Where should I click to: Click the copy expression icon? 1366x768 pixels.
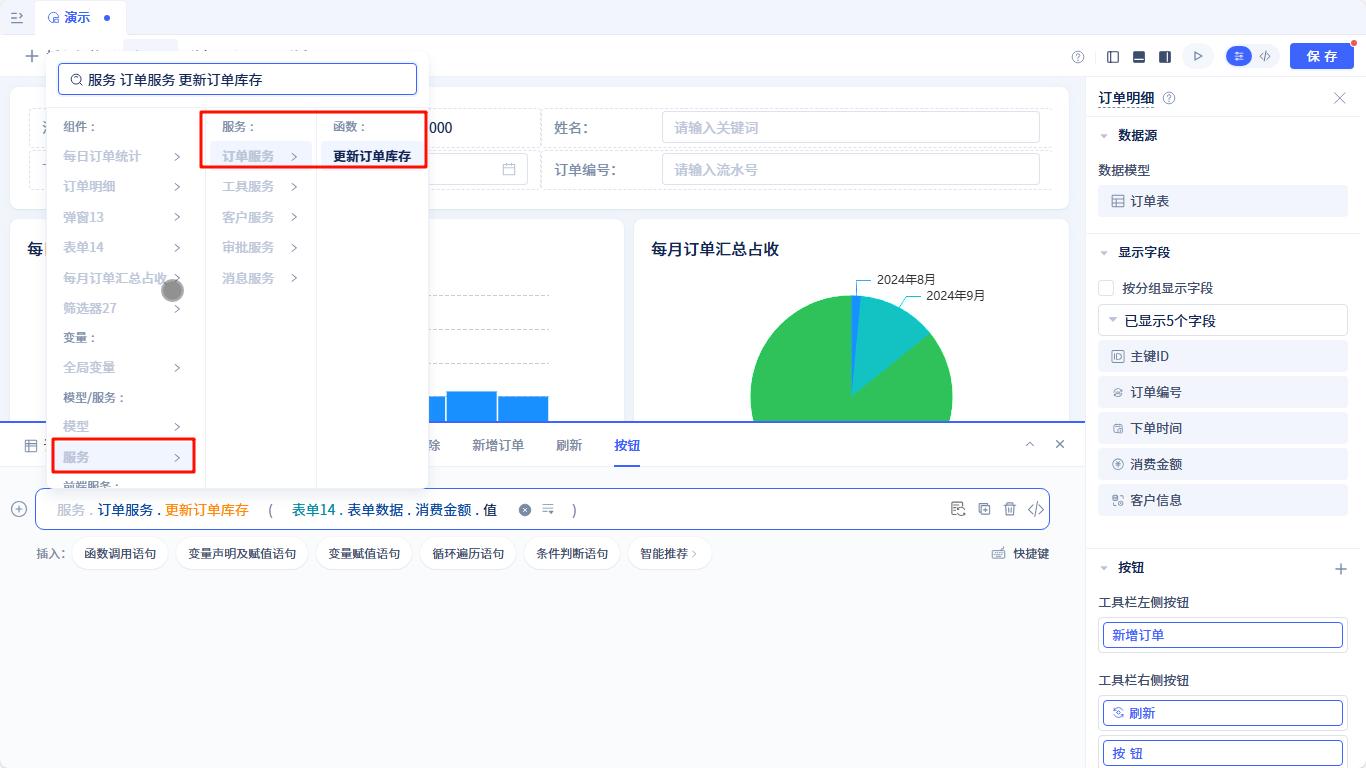[985, 509]
